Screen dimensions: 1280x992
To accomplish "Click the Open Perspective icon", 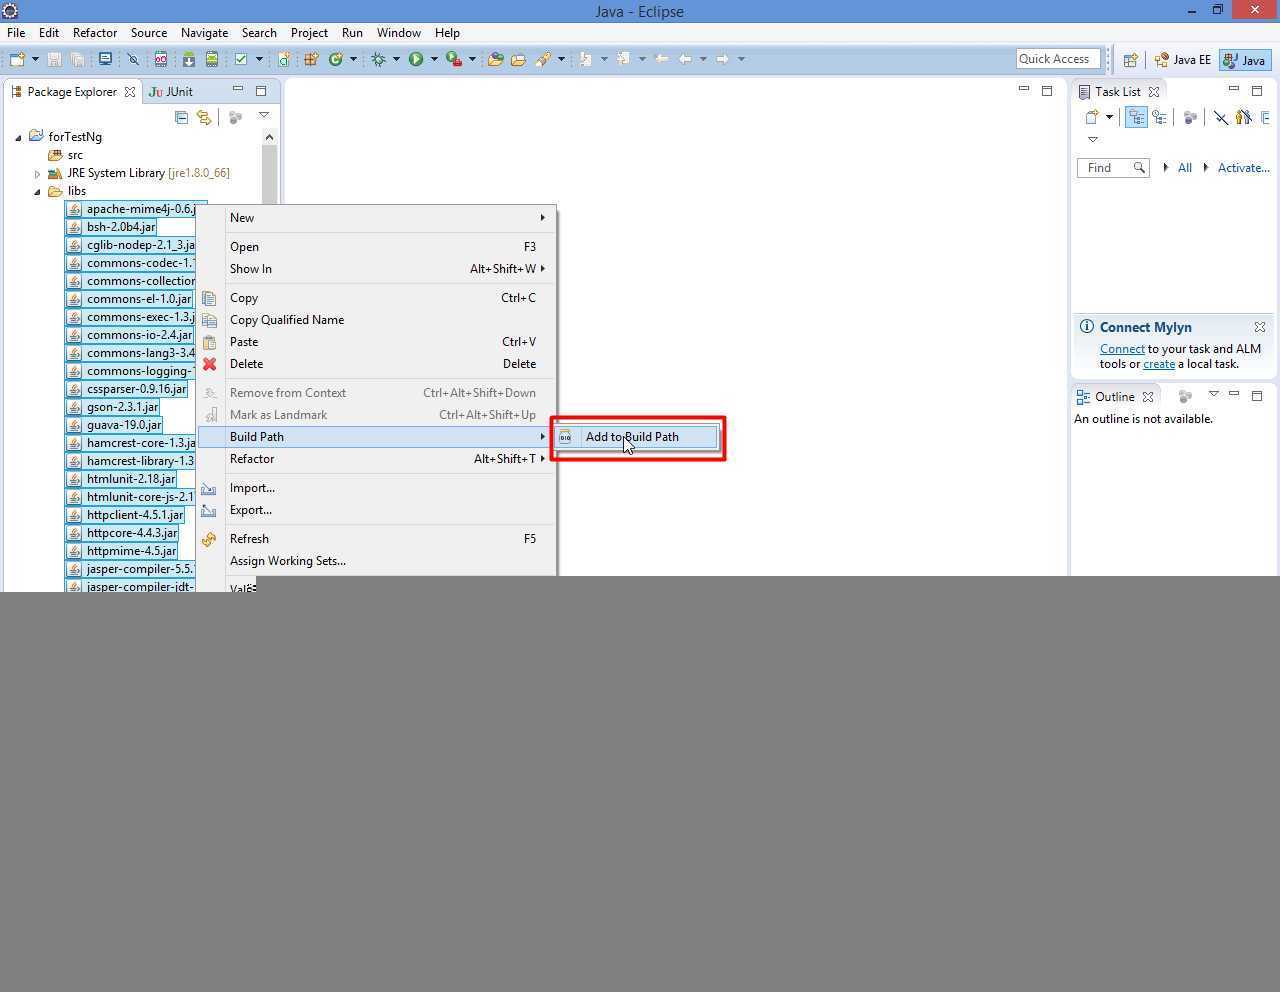I will click(1130, 60).
